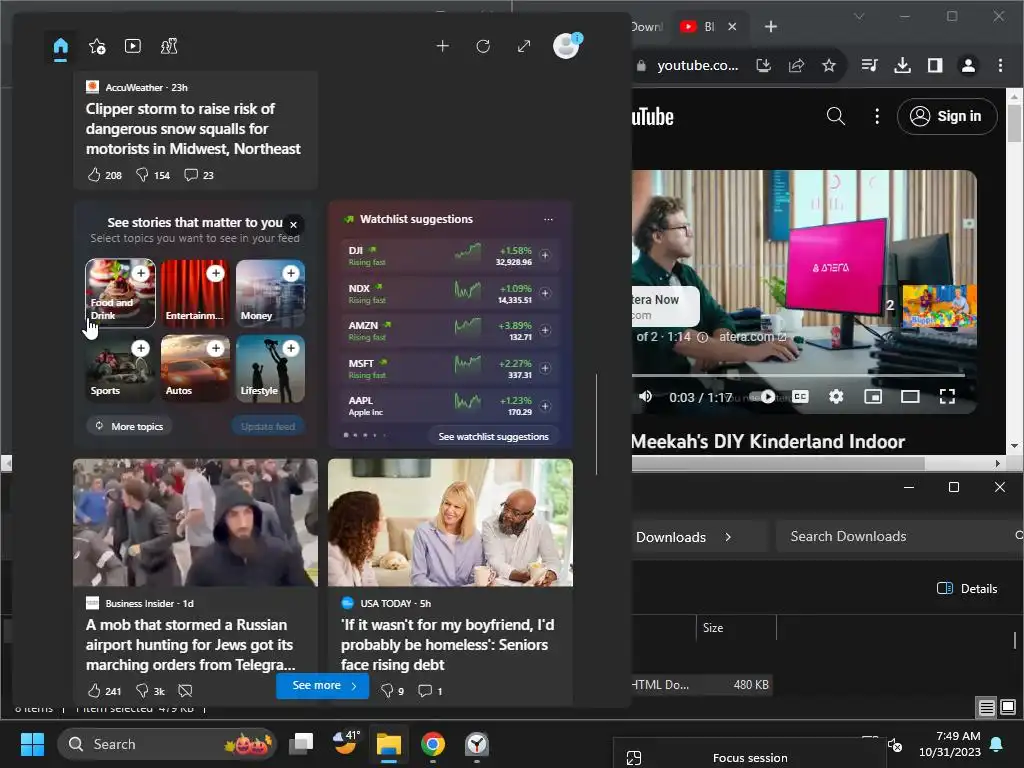Add the Food and Drink topic

(x=140, y=273)
